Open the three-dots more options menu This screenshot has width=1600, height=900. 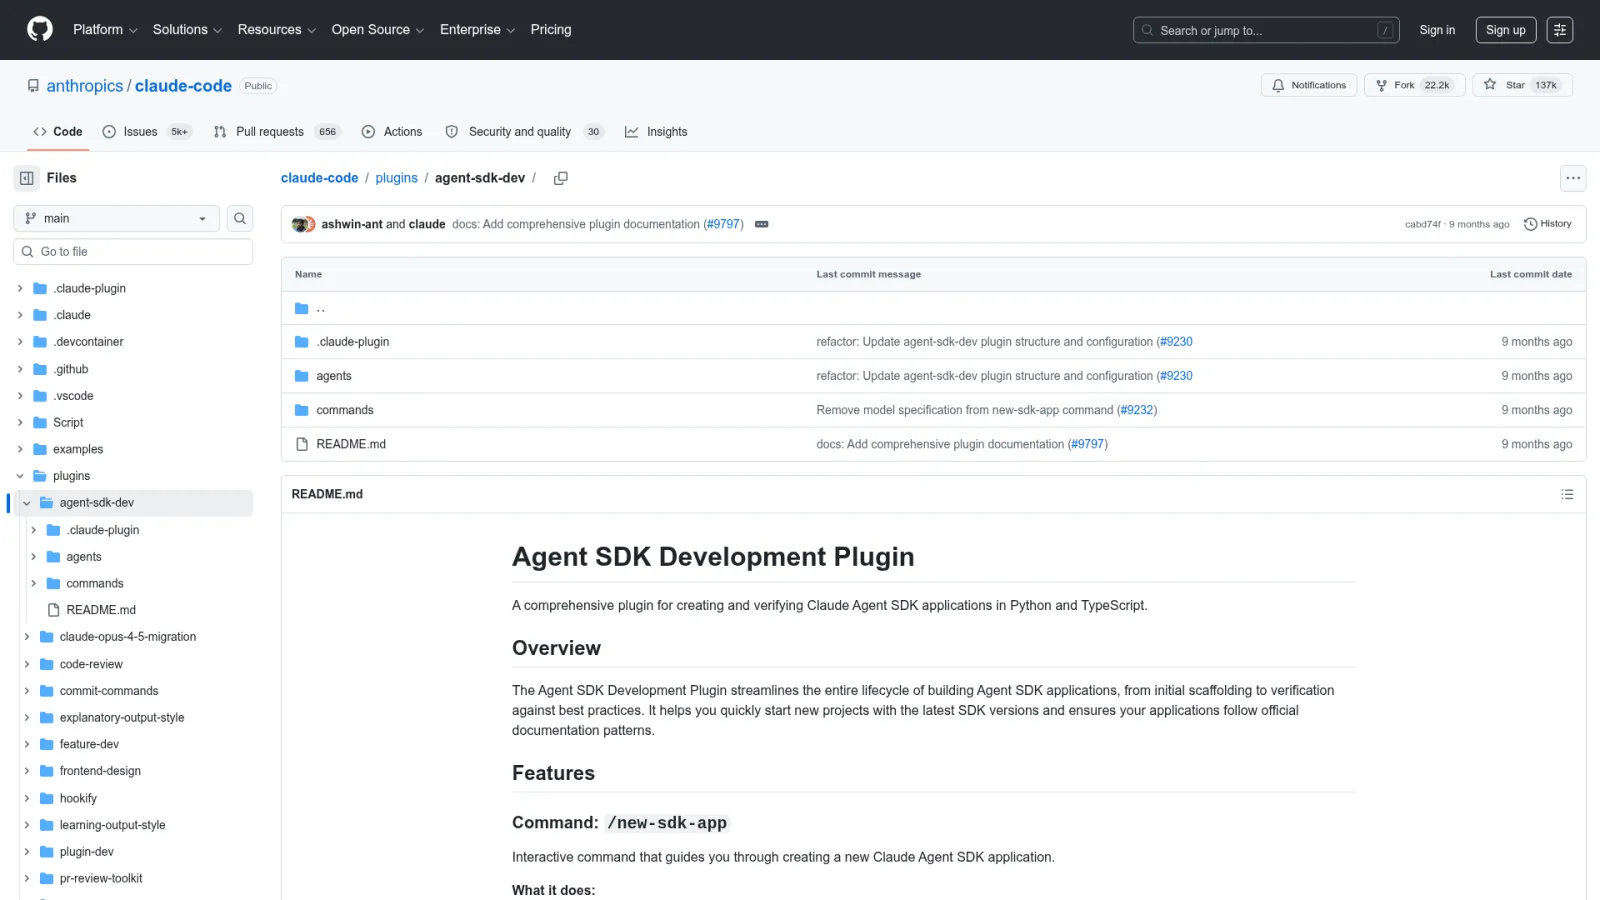coord(1573,178)
